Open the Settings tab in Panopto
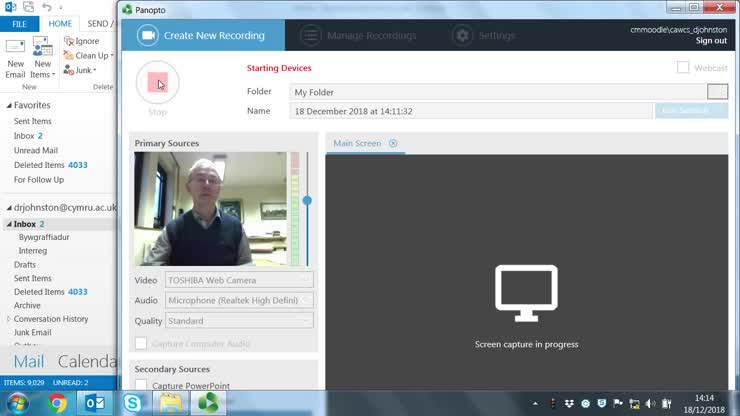The width and height of the screenshot is (740, 416). [484, 36]
